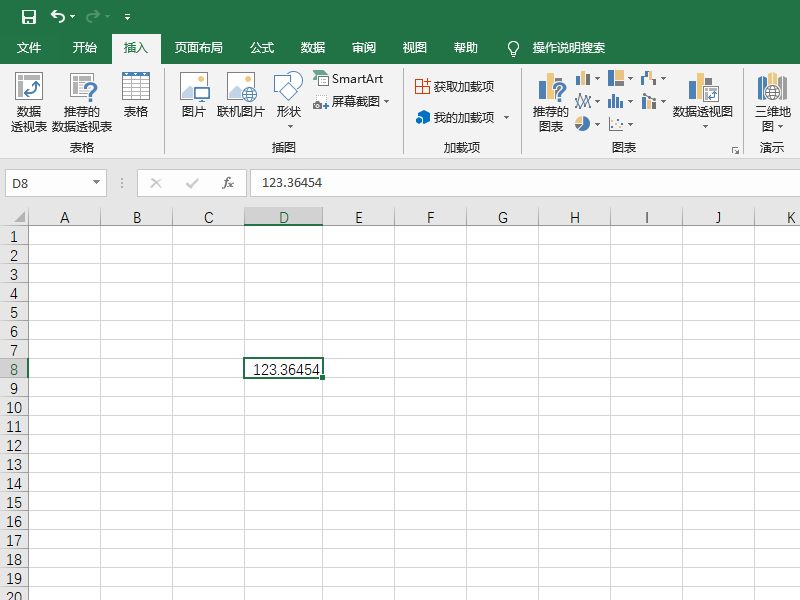This screenshot has height=600, width=800.
Task: Click the Insert Function fx button
Action: (228, 183)
